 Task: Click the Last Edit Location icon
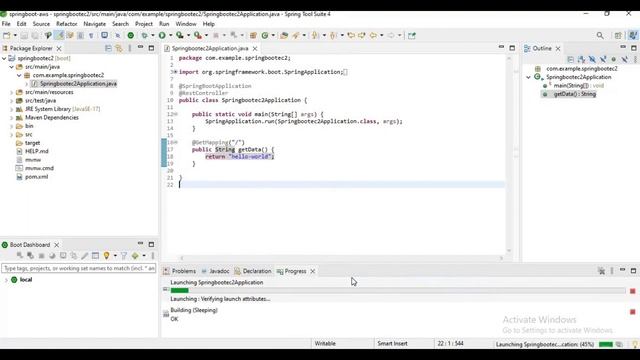tap(351, 36)
